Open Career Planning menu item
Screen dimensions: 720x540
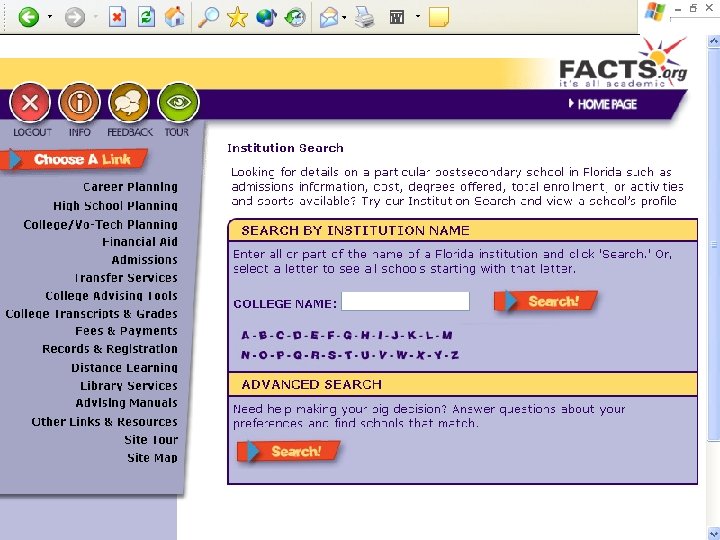tap(130, 187)
